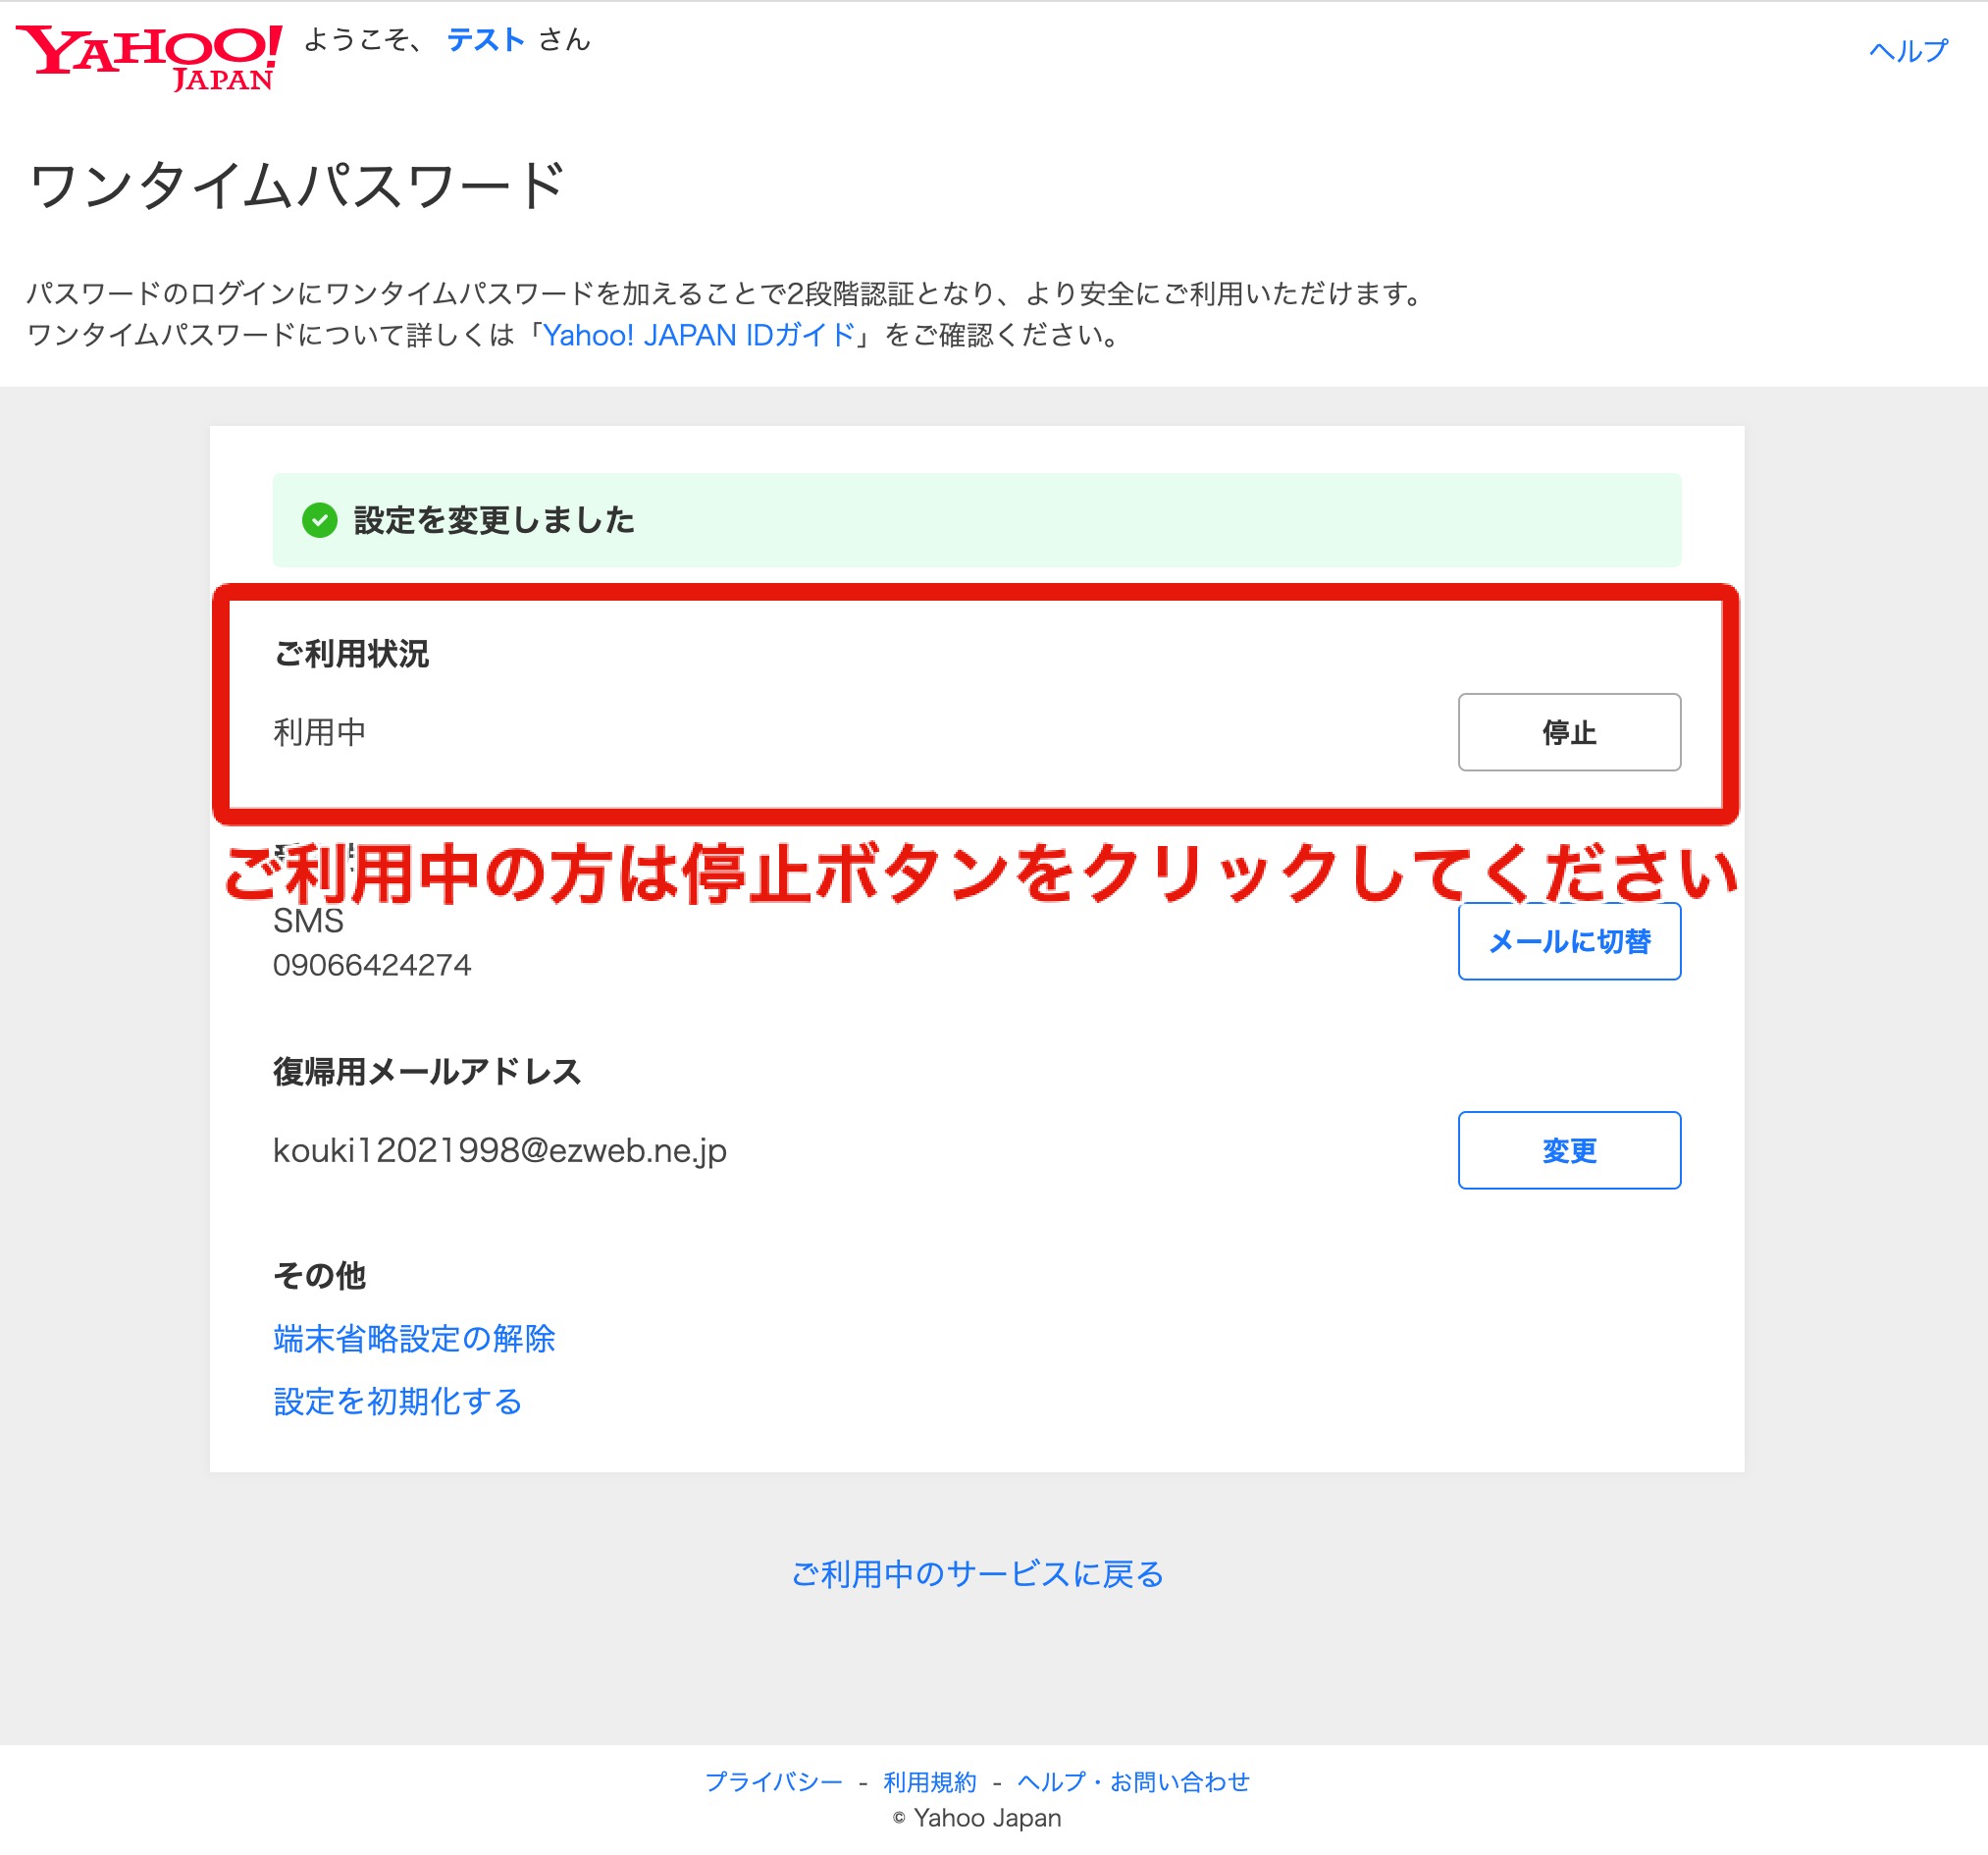This screenshot has width=1988, height=1855.
Task: Select the email kouki12021998@ezweb.ne.jp
Action: click(501, 1150)
